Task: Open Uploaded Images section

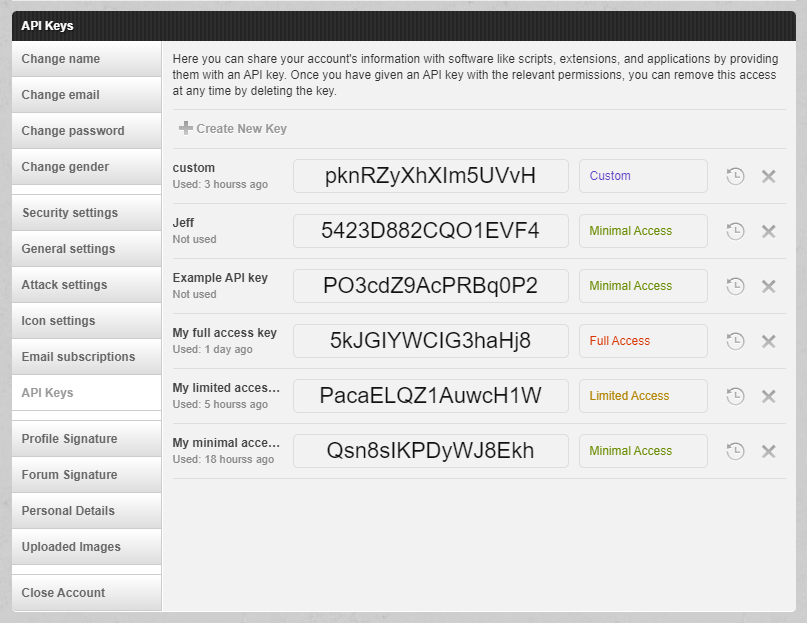Action: pos(86,547)
